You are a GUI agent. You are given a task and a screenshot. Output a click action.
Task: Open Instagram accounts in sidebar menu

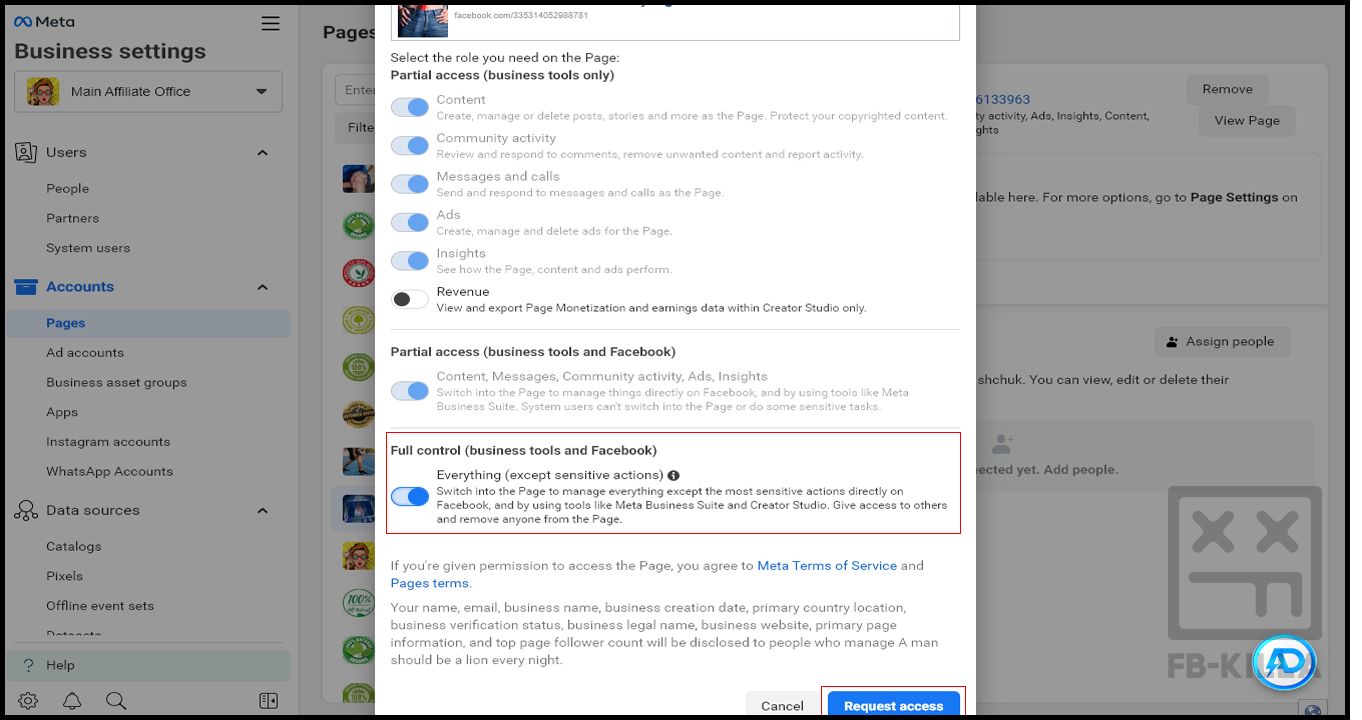(108, 442)
